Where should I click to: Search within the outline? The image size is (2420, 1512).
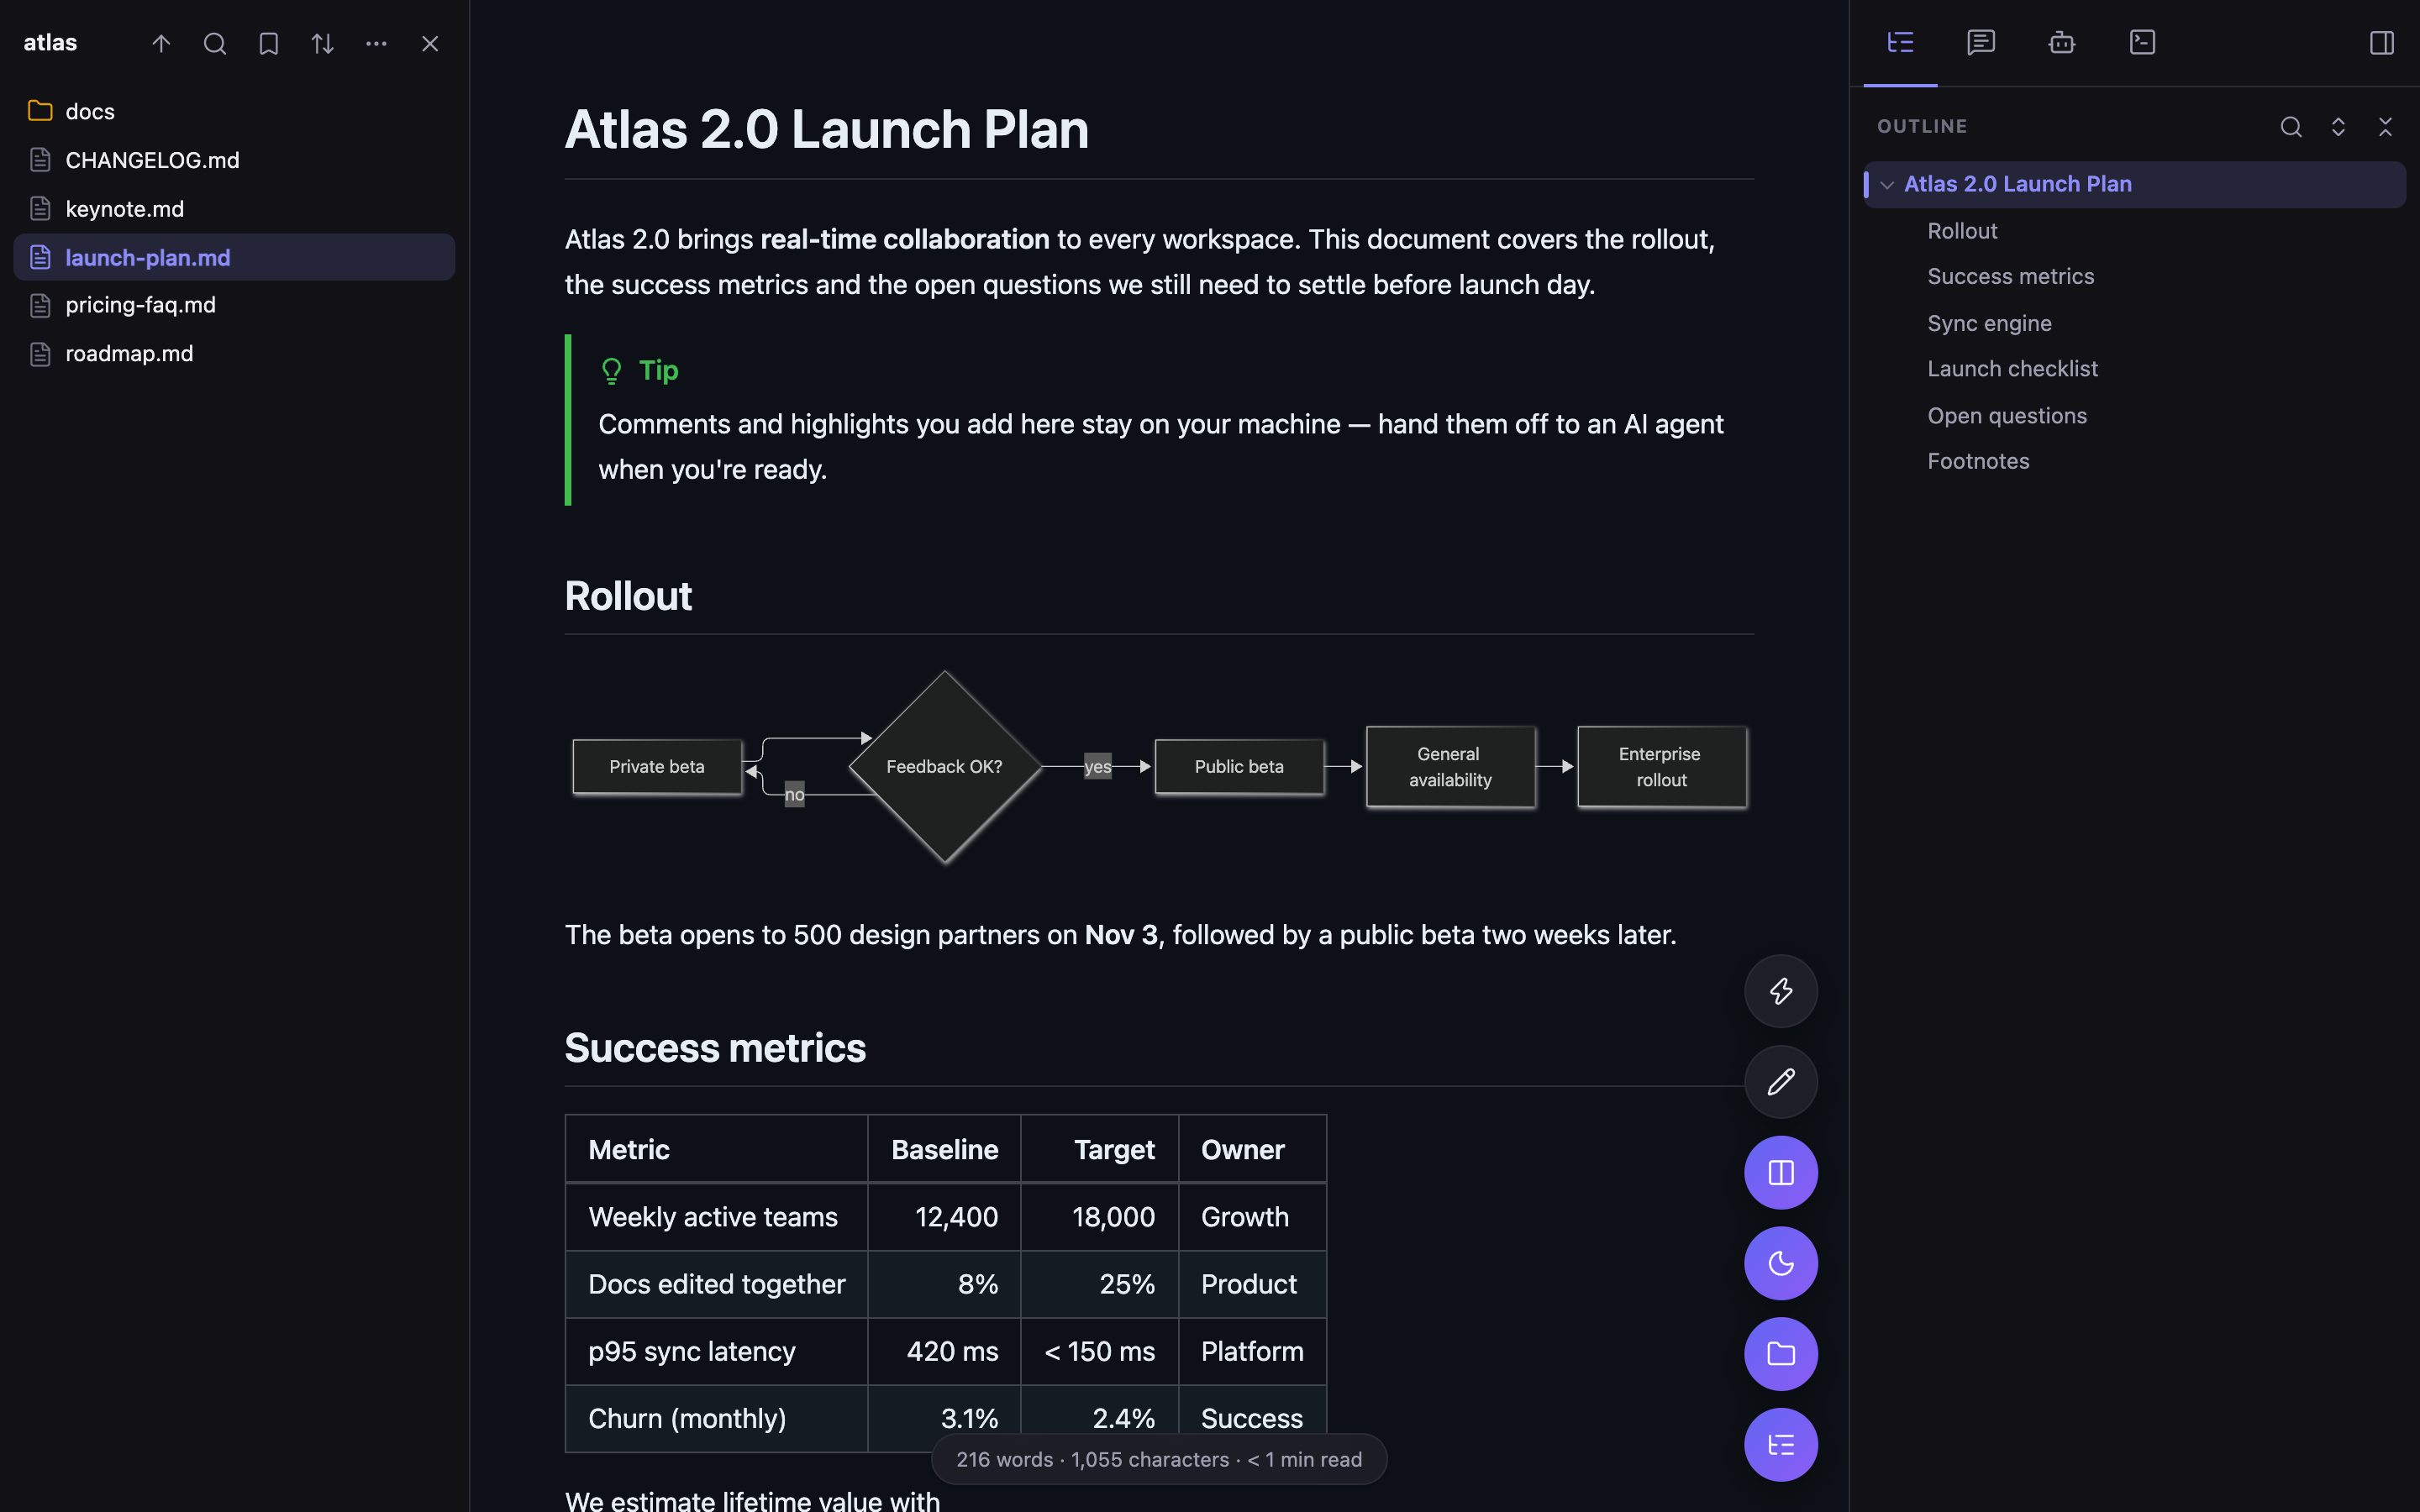2291,127
